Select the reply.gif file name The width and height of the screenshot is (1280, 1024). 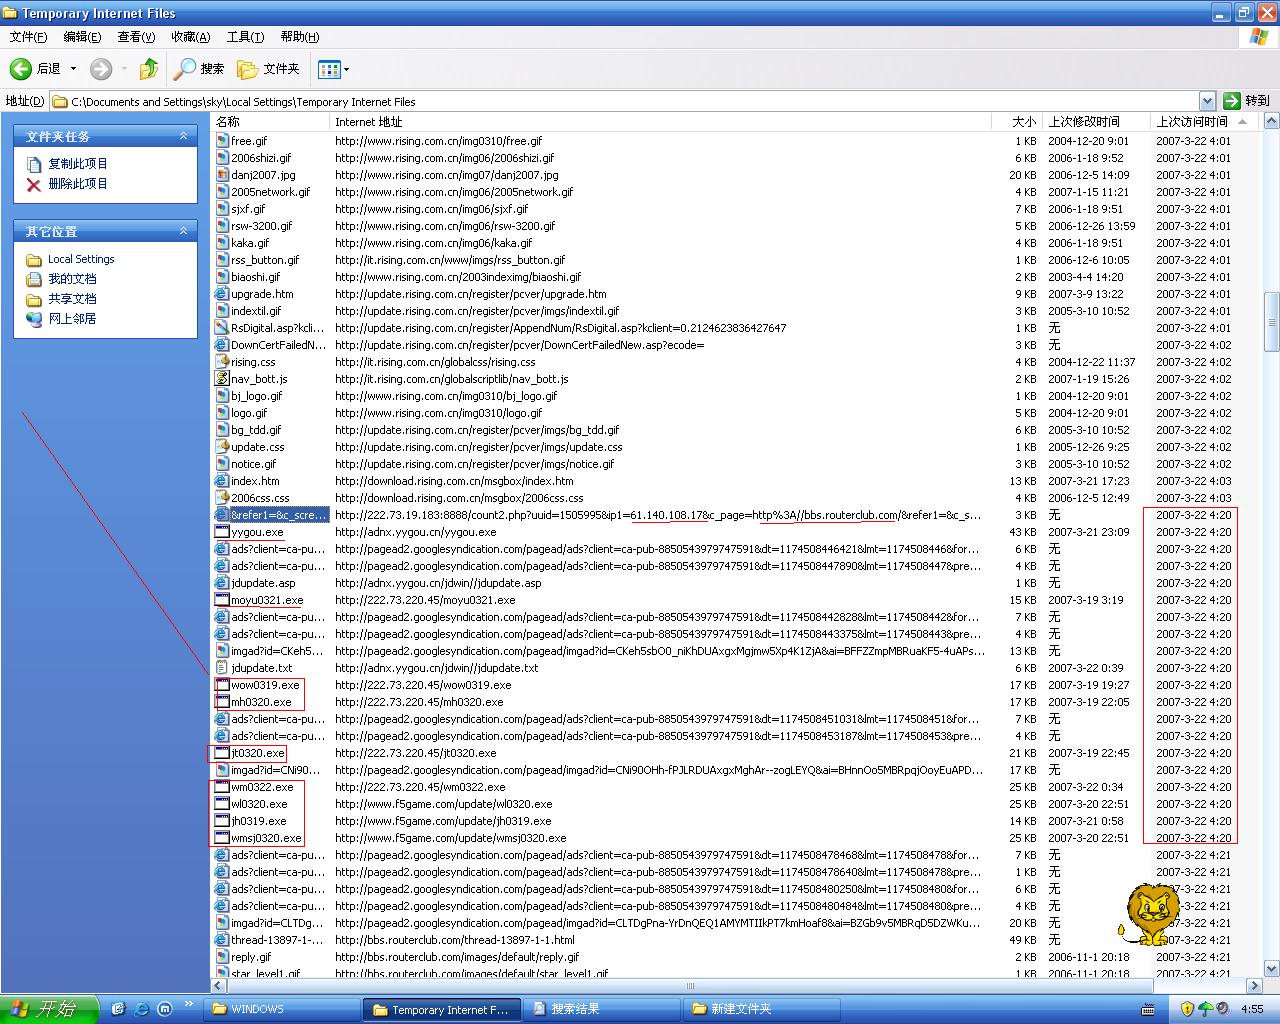click(251, 957)
